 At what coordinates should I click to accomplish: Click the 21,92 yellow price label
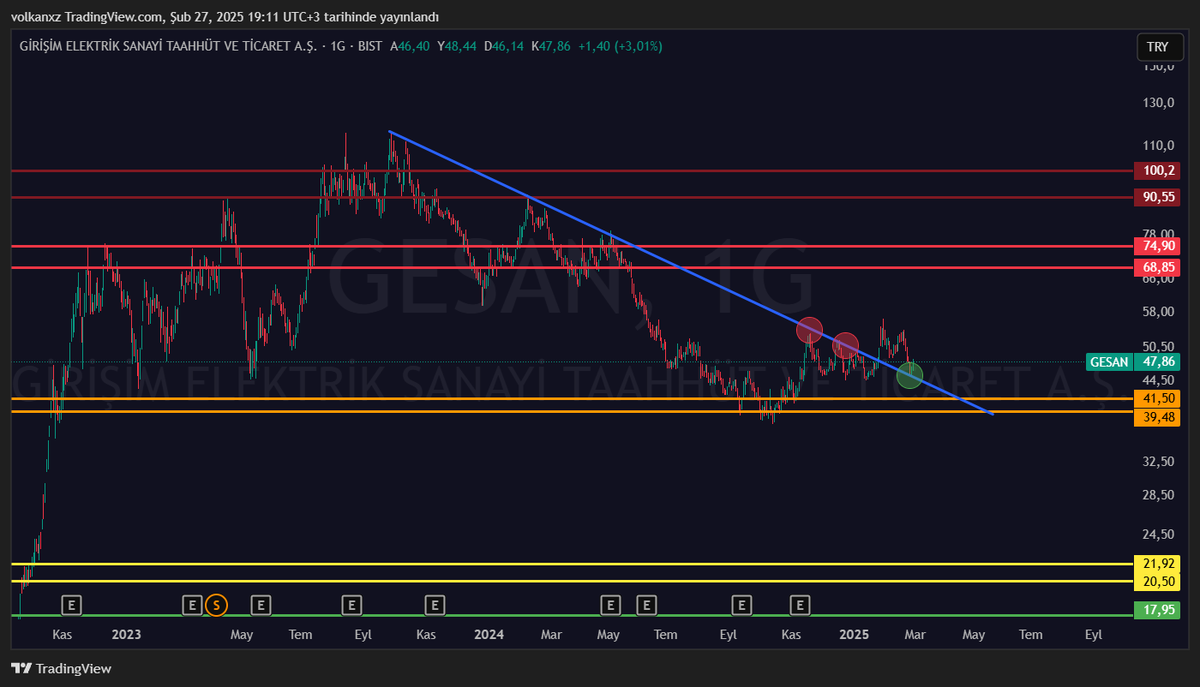point(1157,564)
